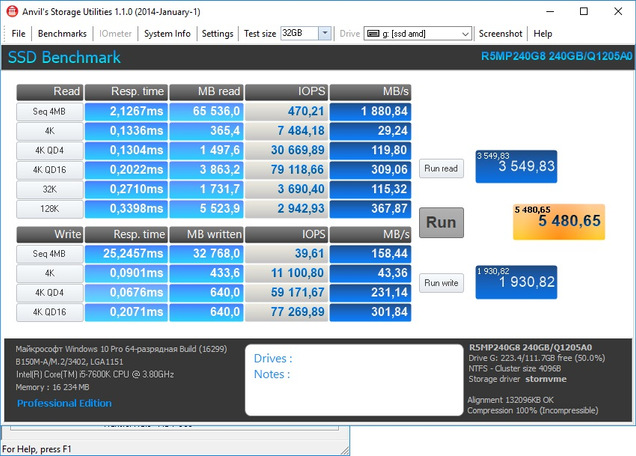Click the large Run button
Screen dimensions: 636x456
pos(441,222)
